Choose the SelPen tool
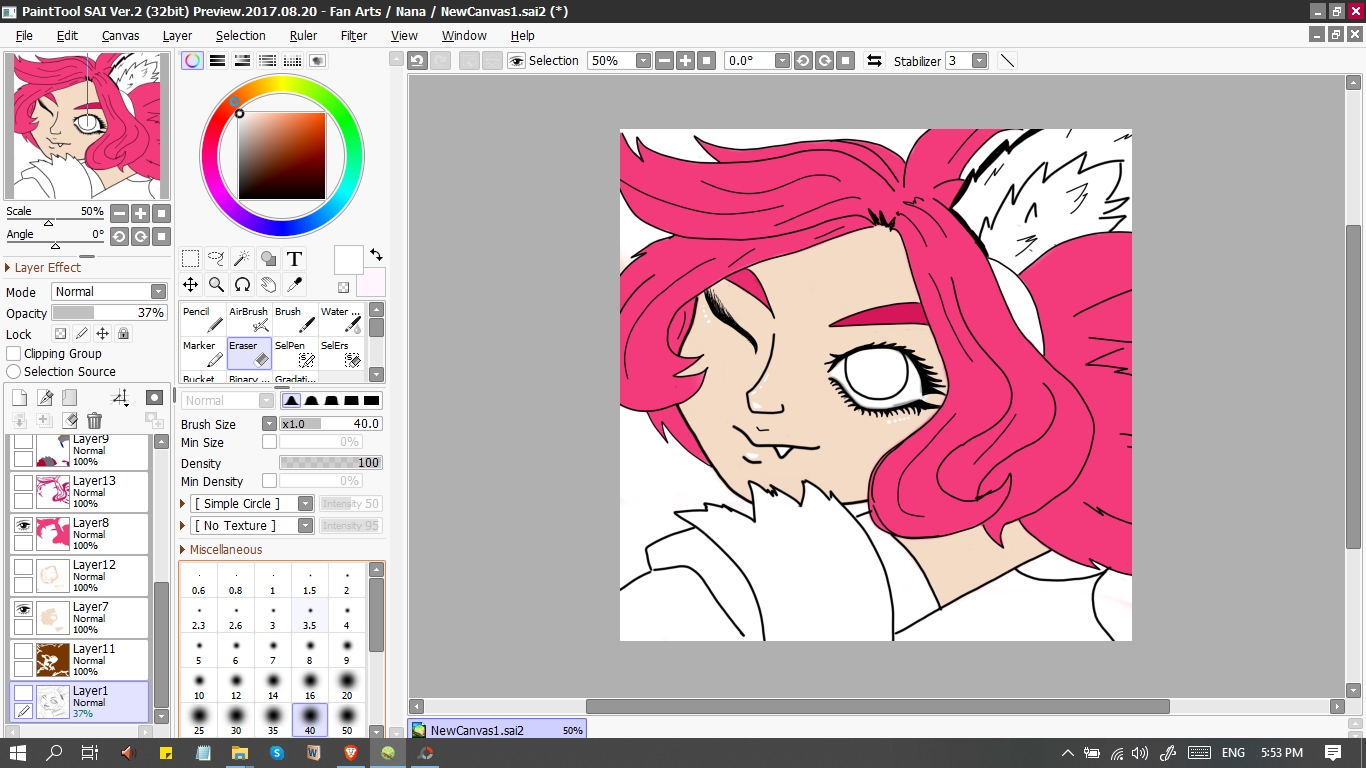 point(295,354)
